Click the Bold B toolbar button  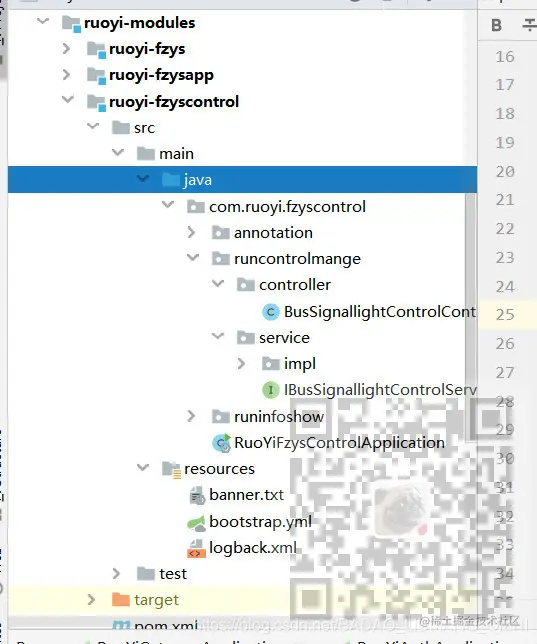[497, 25]
